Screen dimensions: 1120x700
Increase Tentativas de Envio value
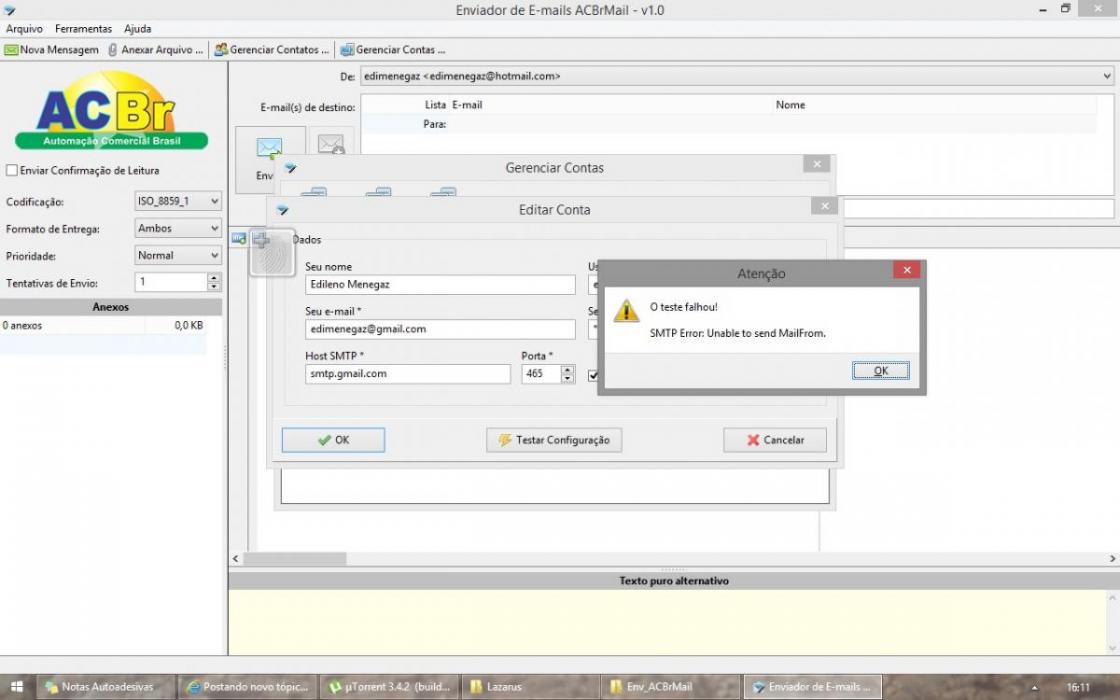point(214,278)
